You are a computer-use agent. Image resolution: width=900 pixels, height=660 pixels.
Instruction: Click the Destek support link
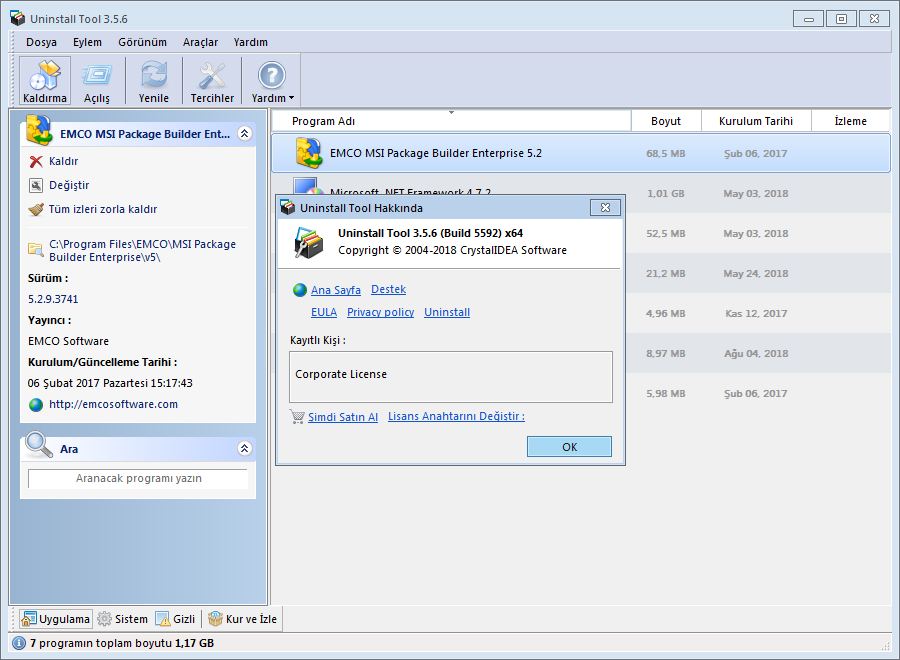[389, 289]
